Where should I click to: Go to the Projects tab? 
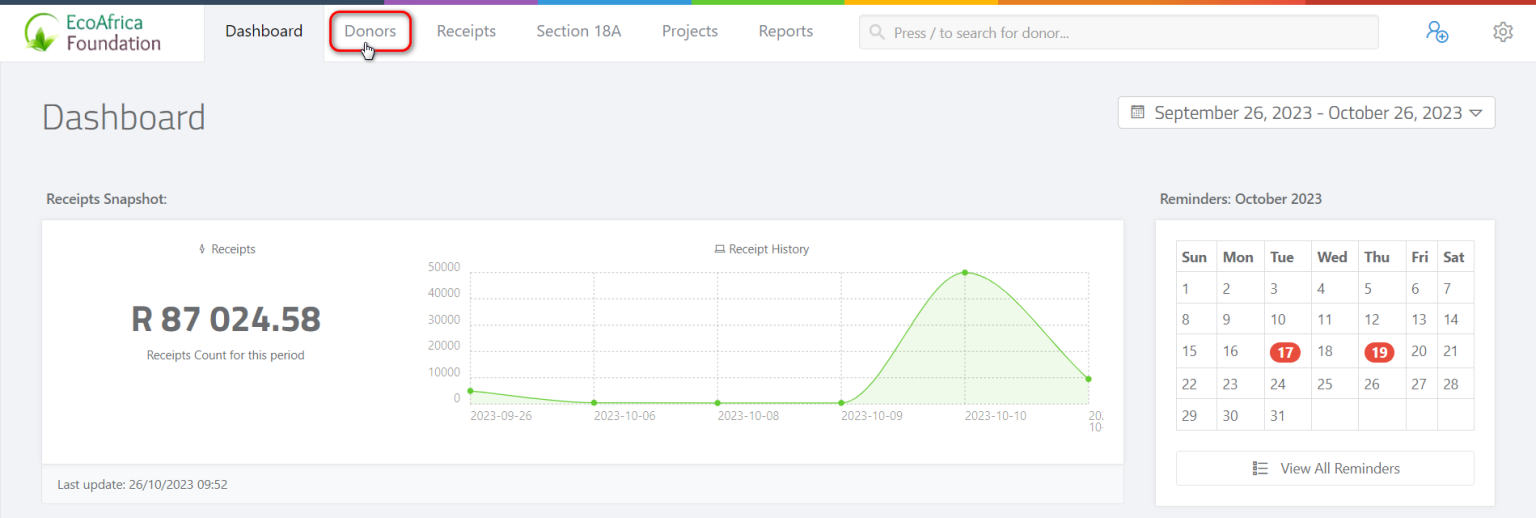point(690,31)
